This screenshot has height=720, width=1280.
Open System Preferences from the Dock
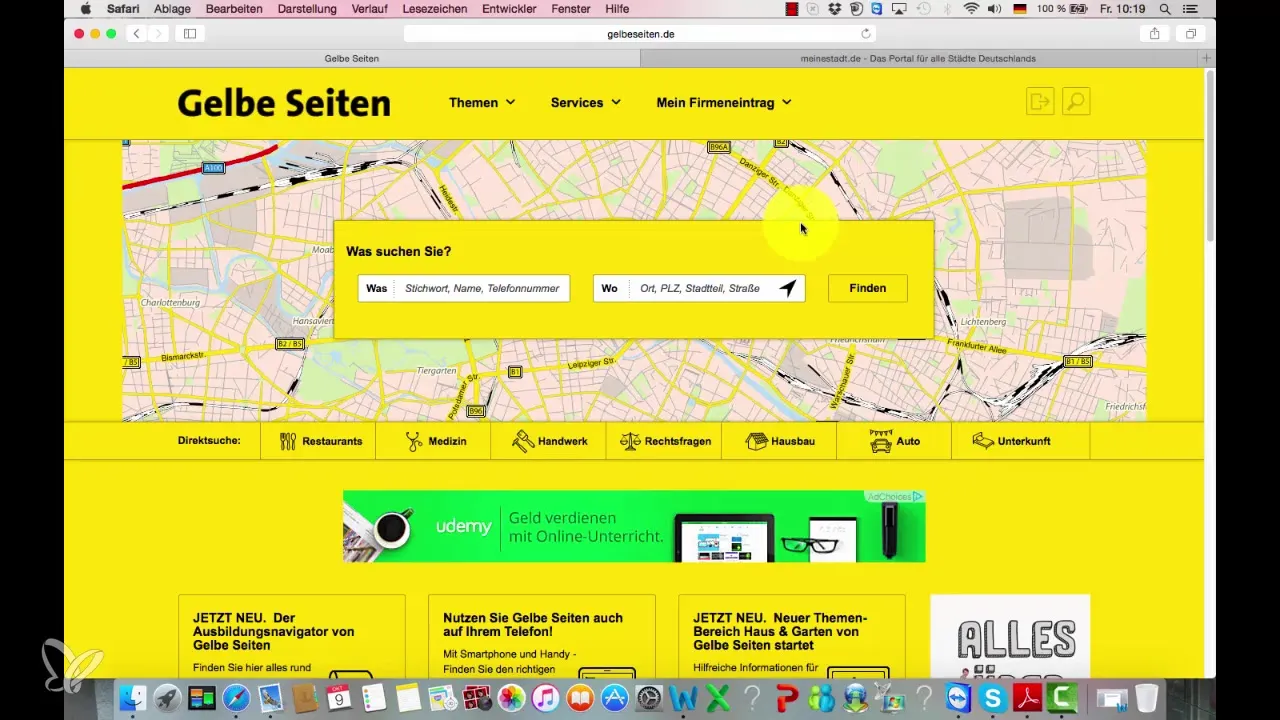pyautogui.click(x=649, y=697)
